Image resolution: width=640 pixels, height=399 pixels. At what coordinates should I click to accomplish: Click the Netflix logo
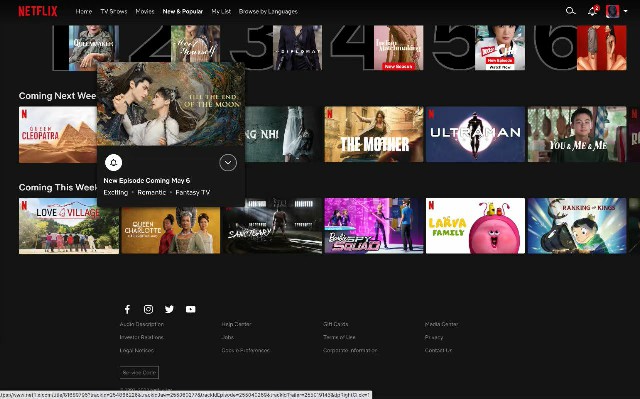tap(38, 11)
